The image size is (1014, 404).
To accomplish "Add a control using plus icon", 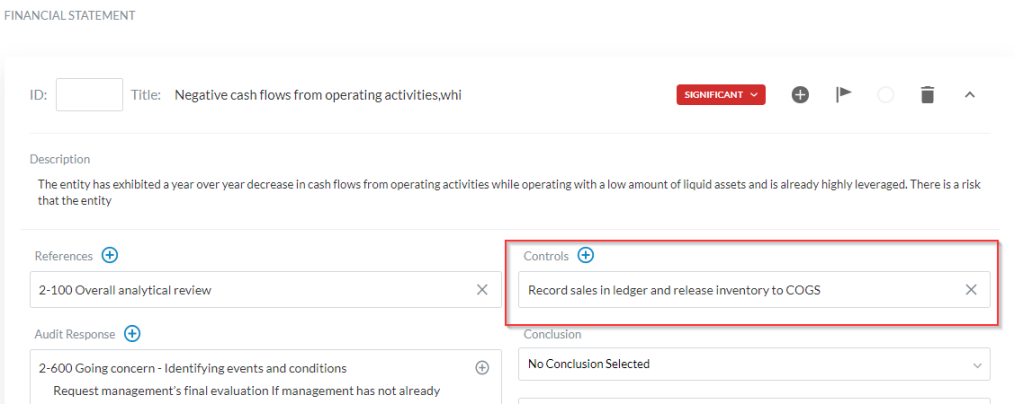I will click(586, 256).
